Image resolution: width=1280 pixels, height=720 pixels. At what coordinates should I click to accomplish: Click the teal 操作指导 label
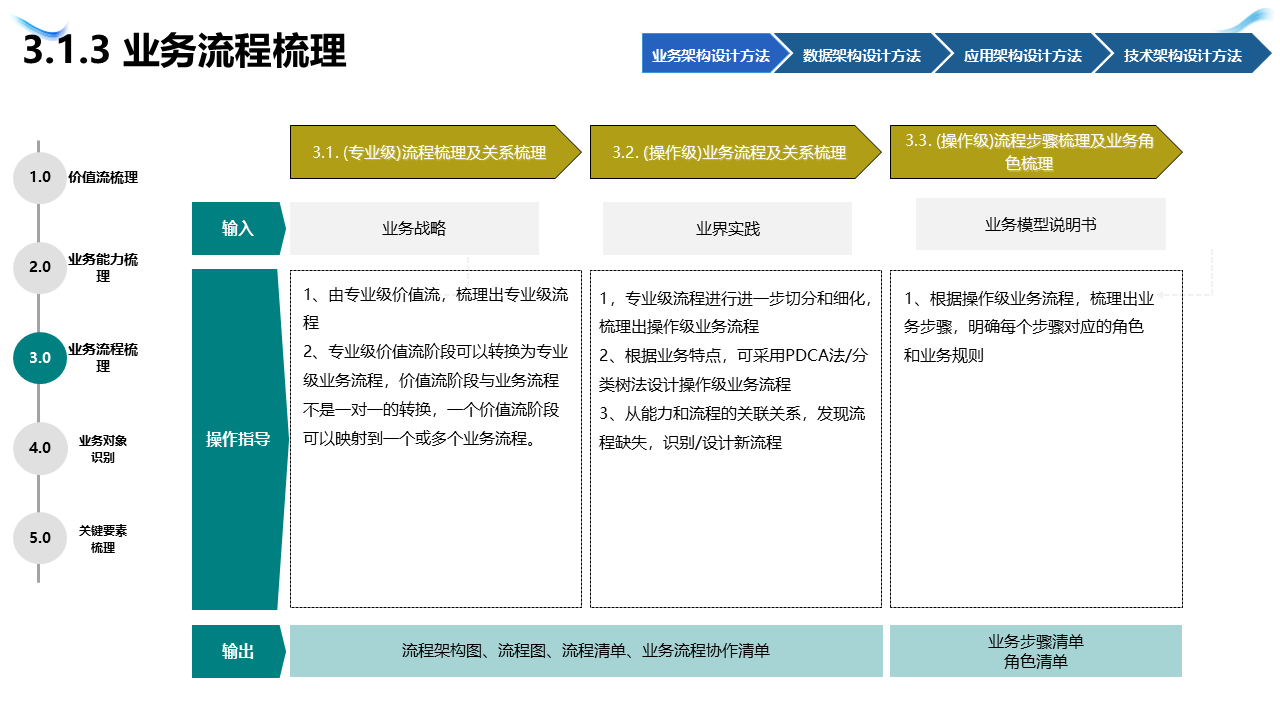238,439
